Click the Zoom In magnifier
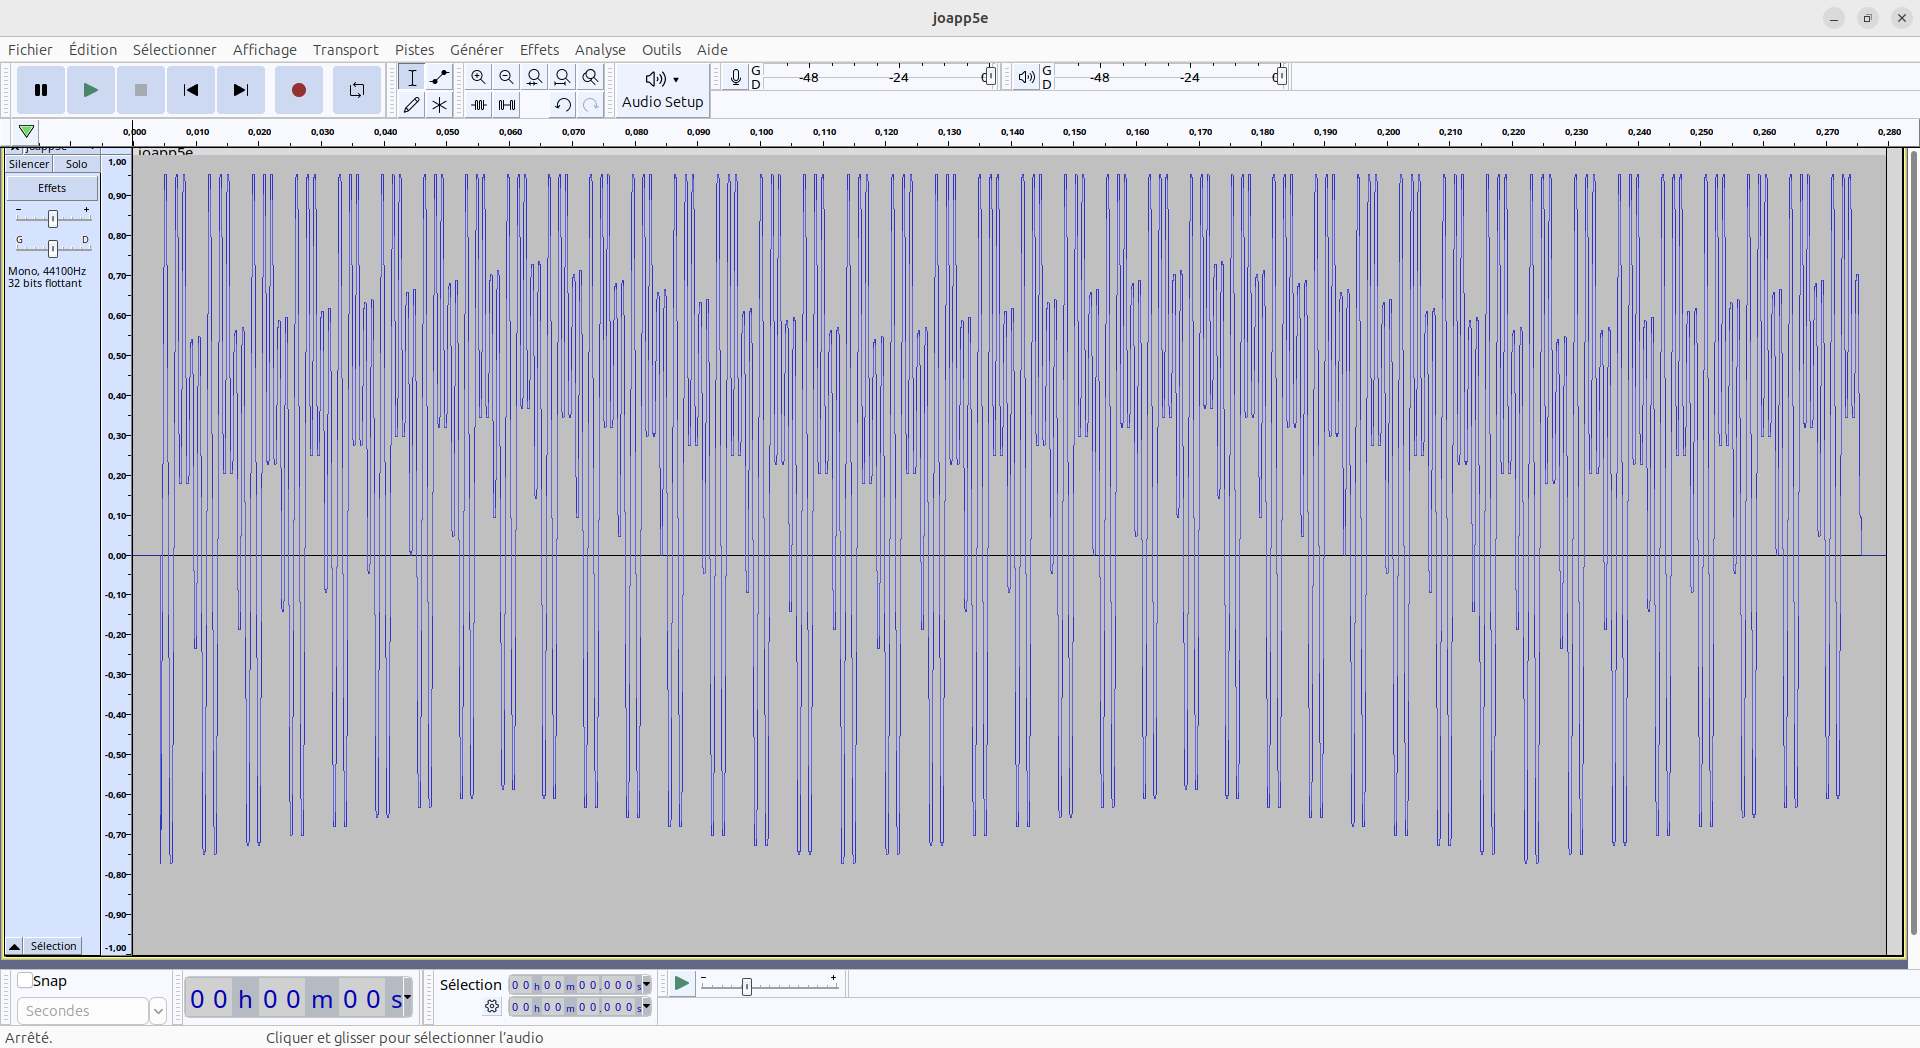This screenshot has height=1048, width=1920. coord(479,77)
